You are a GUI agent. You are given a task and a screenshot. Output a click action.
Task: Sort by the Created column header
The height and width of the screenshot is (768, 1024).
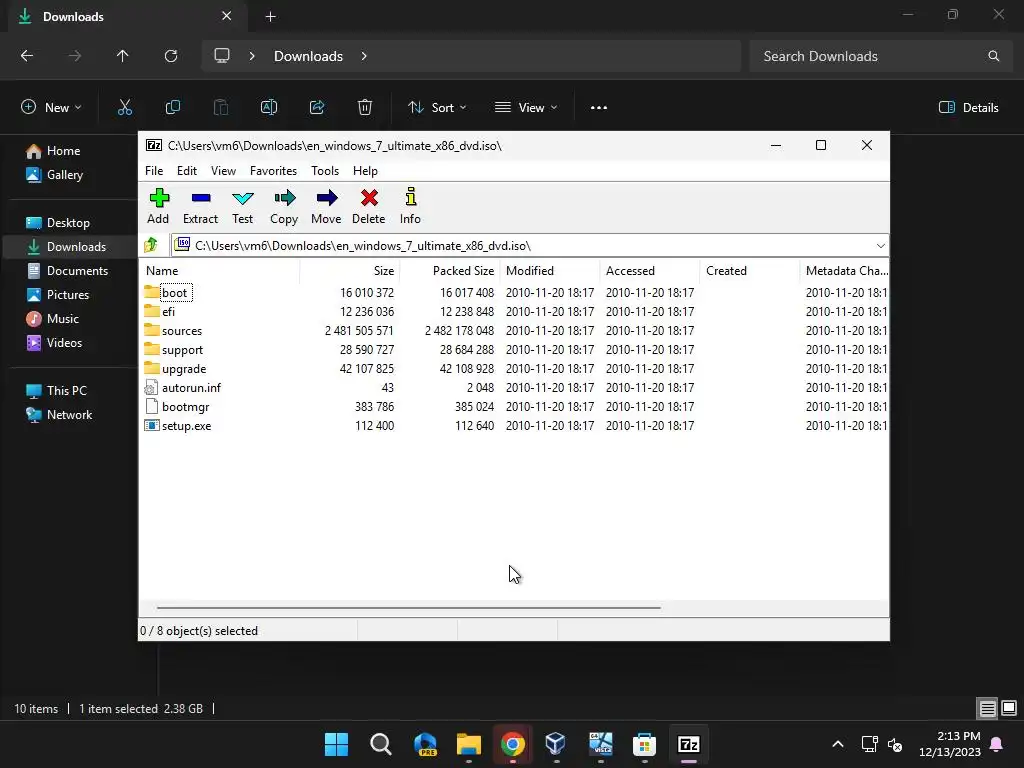(750, 270)
